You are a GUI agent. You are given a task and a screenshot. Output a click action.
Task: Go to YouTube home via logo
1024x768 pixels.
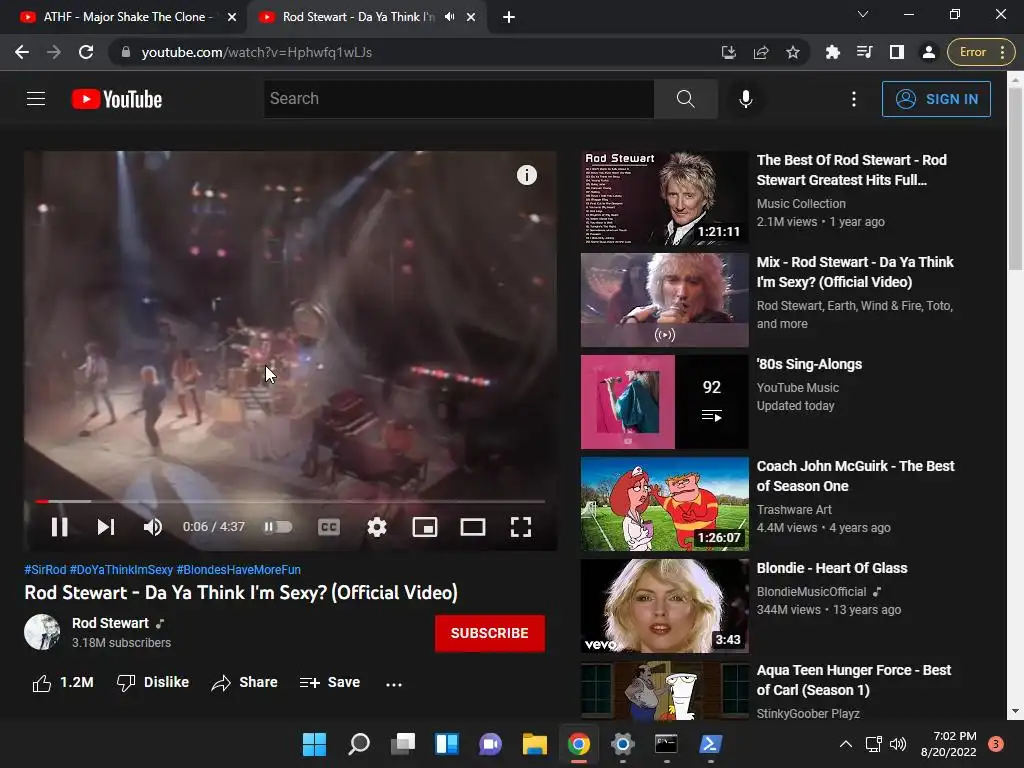point(117,99)
